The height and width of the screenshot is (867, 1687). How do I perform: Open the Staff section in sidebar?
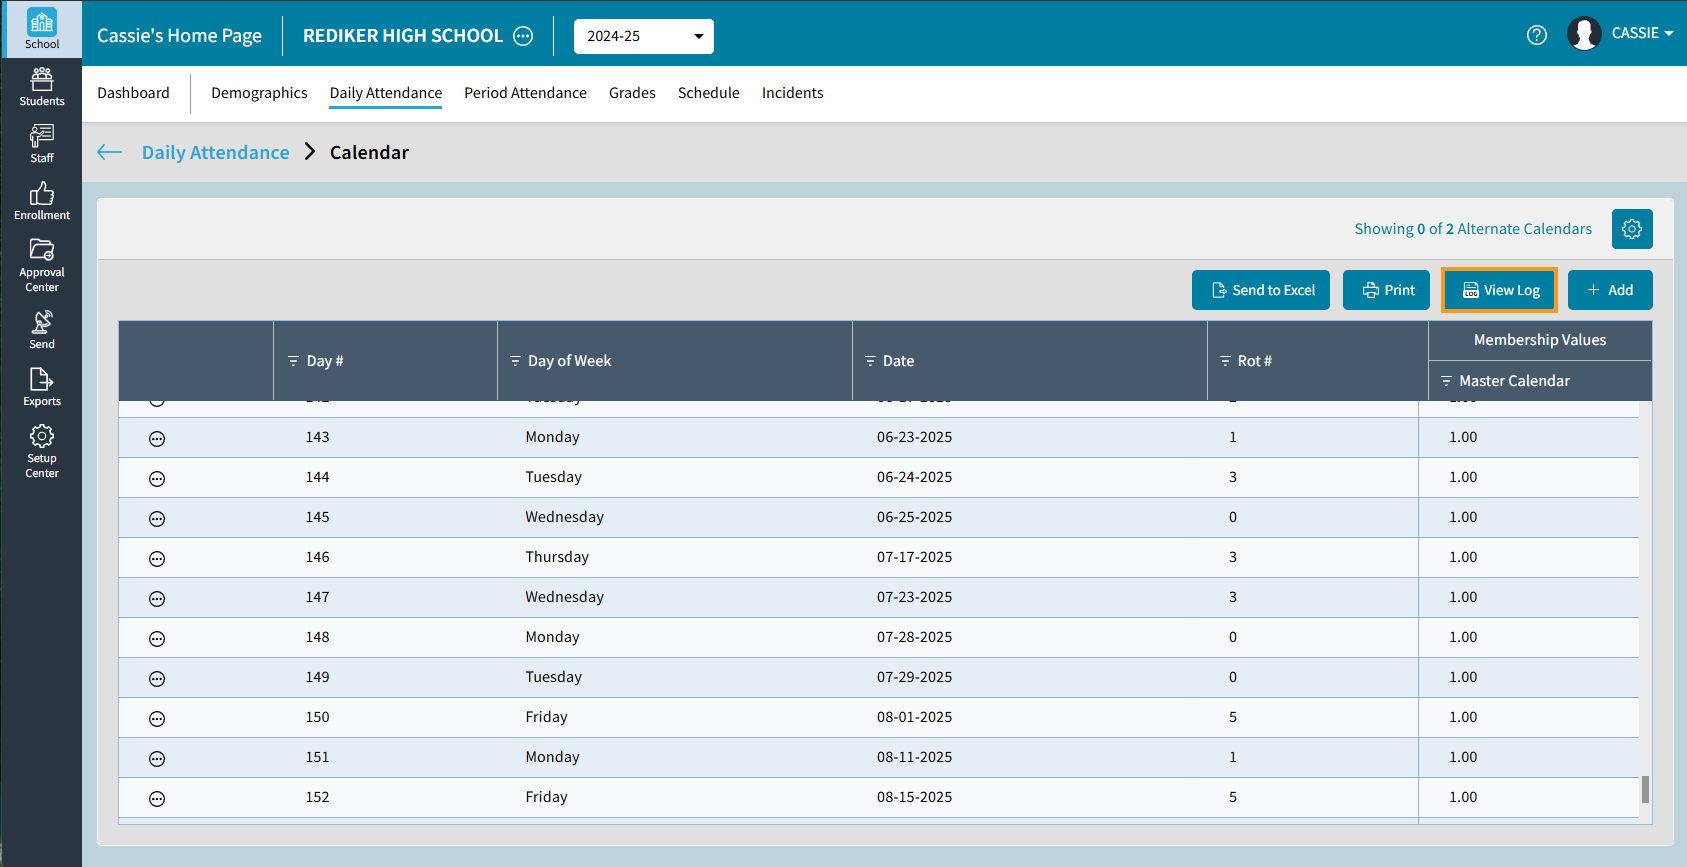42,144
